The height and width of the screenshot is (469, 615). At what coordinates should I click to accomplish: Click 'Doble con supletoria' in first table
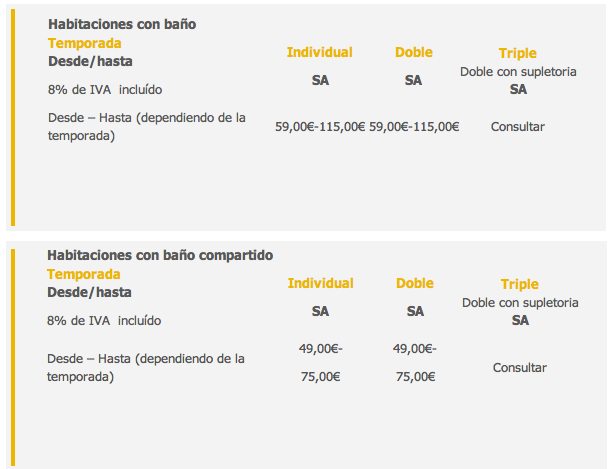pyautogui.click(x=518, y=72)
